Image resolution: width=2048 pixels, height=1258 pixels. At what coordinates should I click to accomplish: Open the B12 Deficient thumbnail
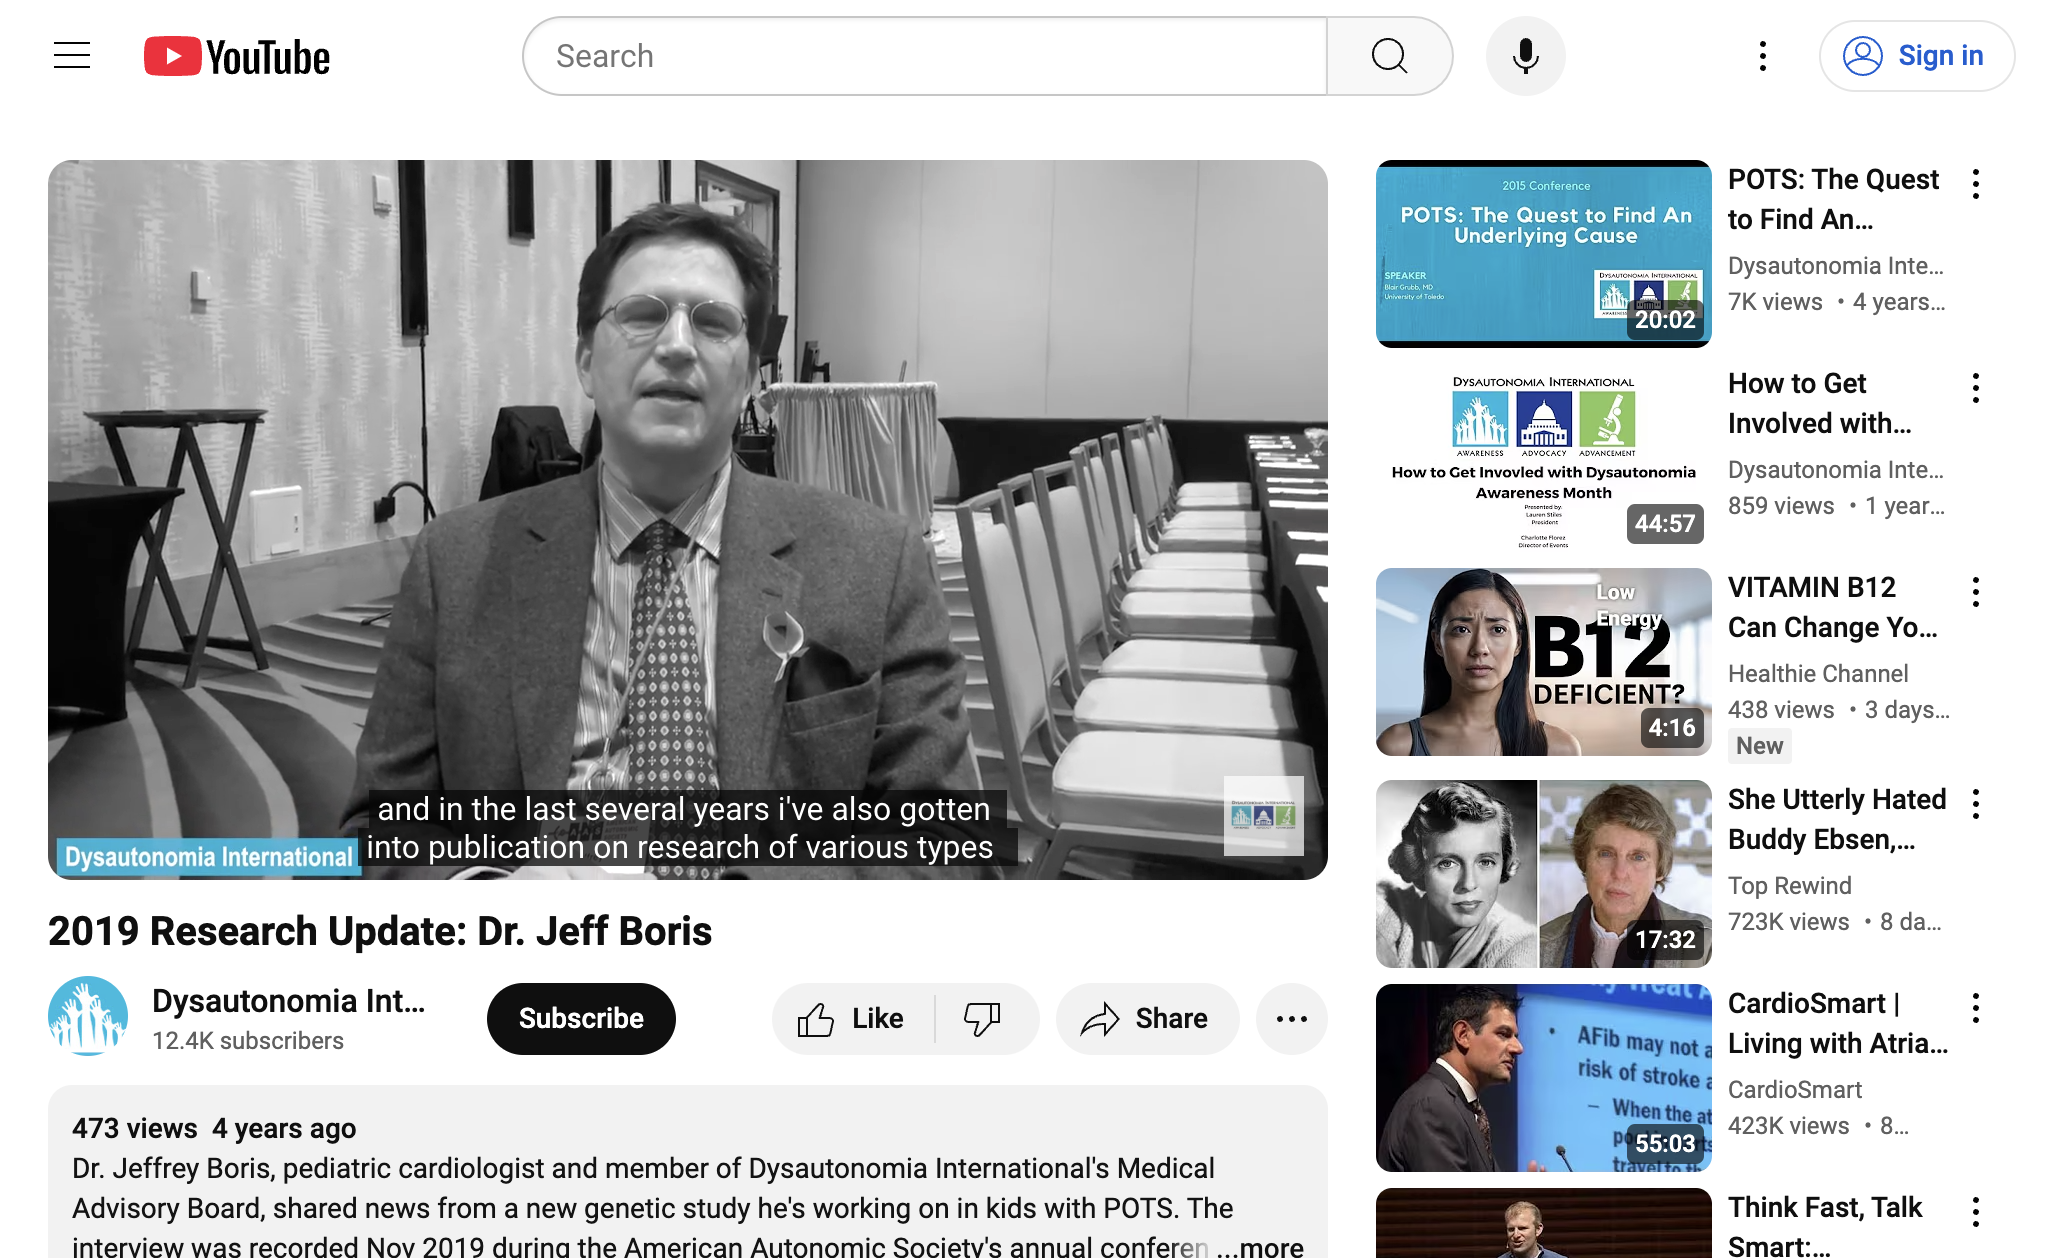pyautogui.click(x=1543, y=662)
